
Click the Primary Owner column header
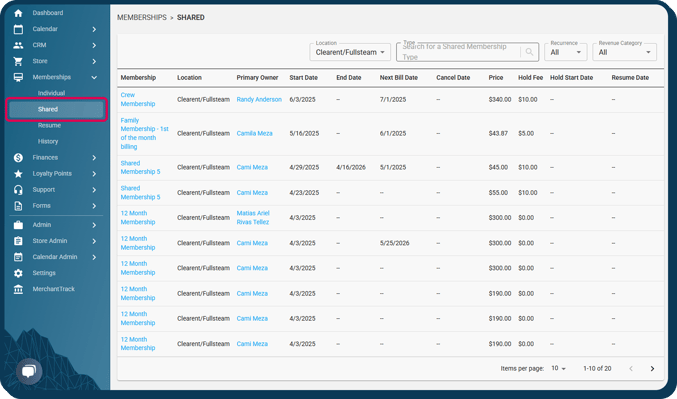tap(257, 78)
